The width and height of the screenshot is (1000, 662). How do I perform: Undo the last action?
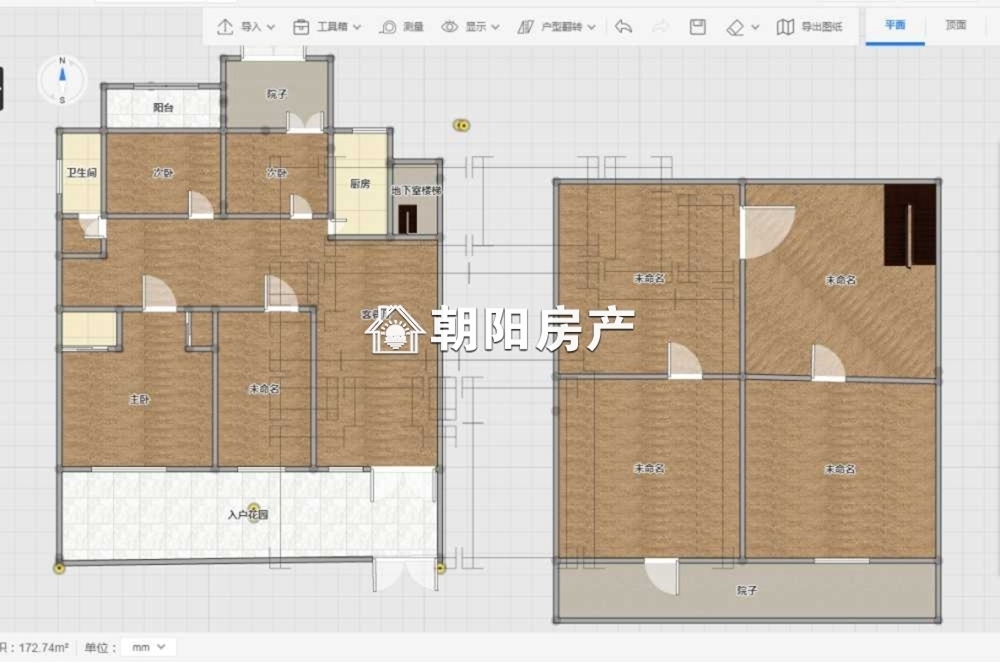[623, 27]
